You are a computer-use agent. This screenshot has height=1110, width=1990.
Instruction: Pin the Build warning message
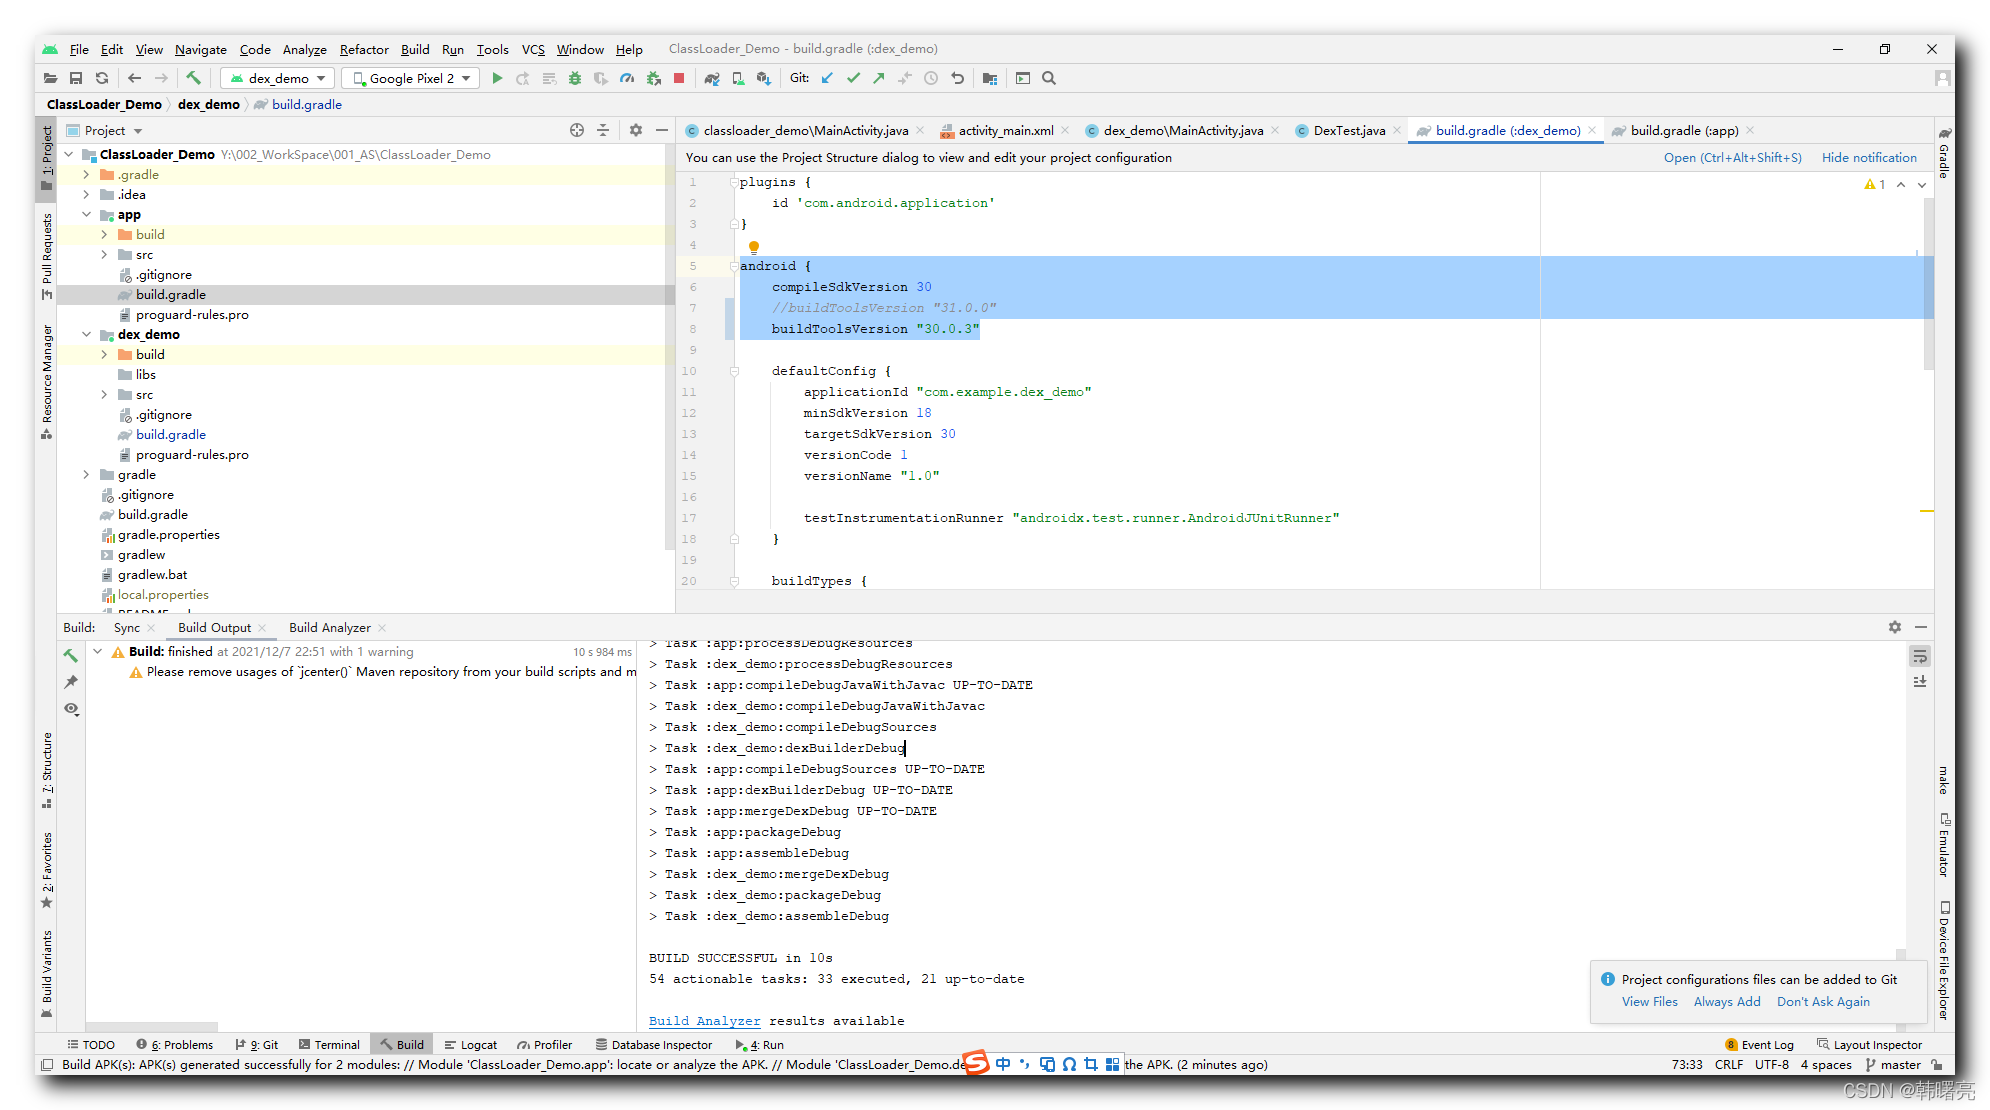(x=71, y=682)
